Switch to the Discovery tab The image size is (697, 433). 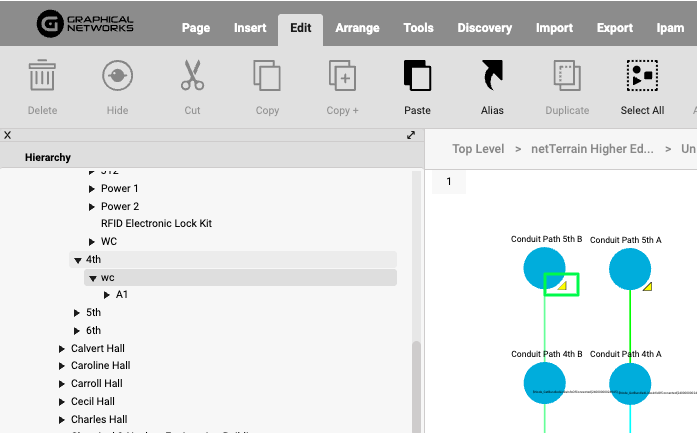(484, 28)
